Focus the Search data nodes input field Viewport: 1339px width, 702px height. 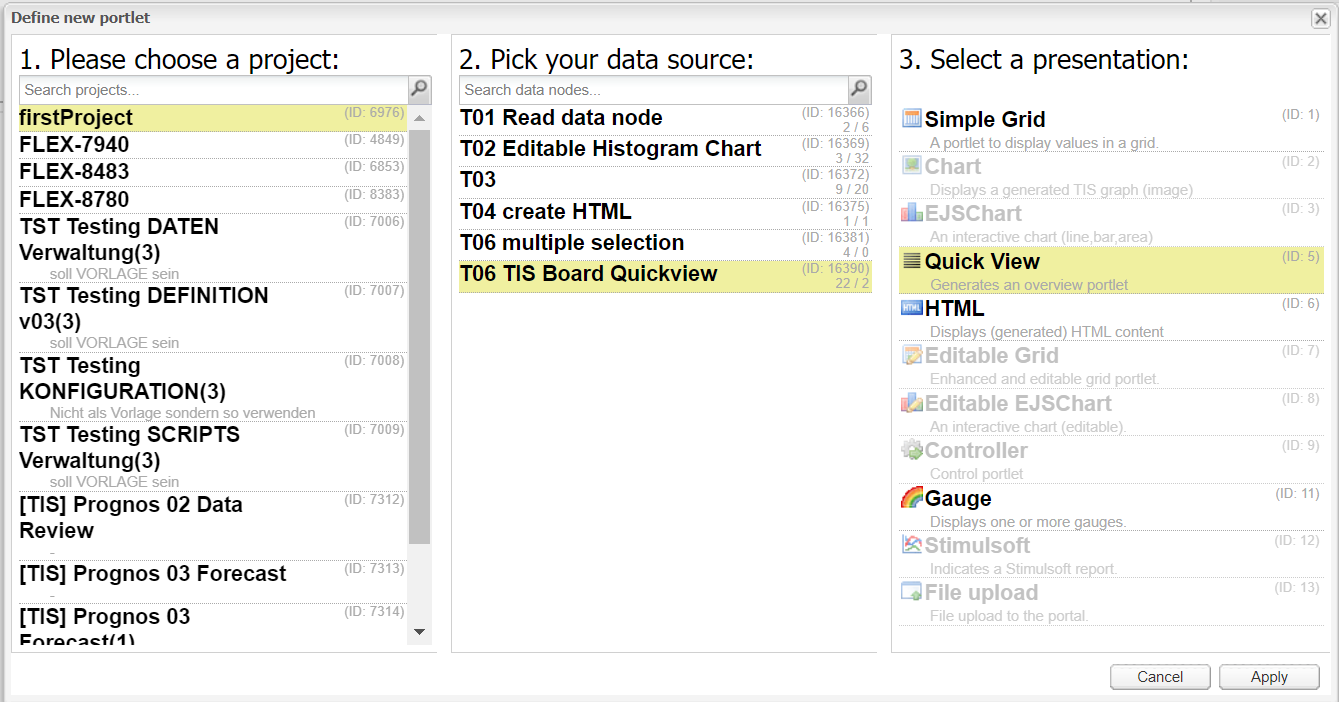coord(654,90)
